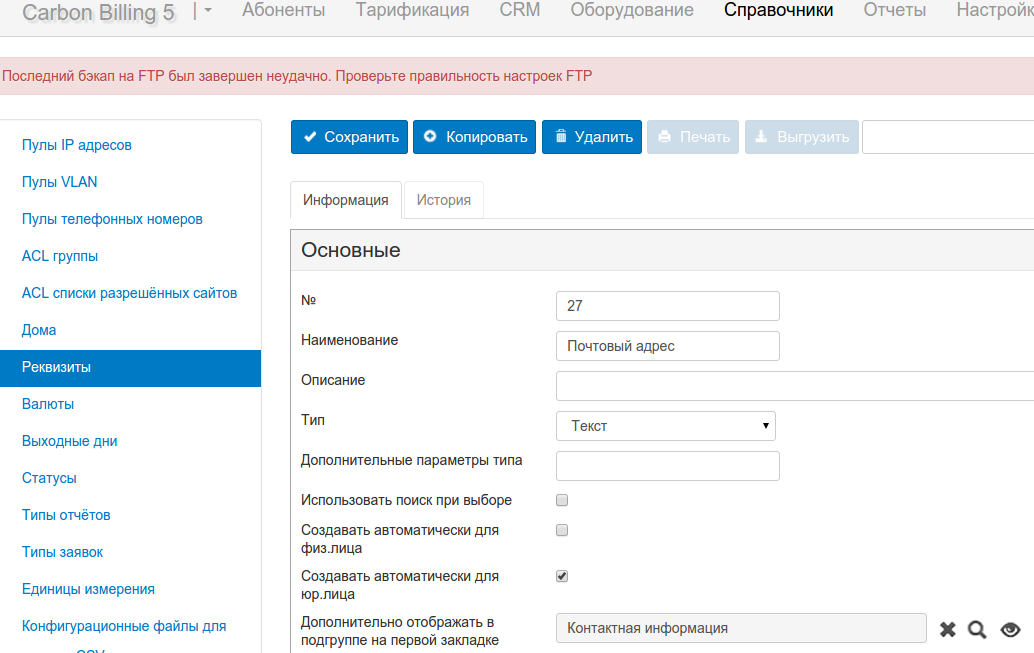
Task: Switch to the История tab
Action: tap(443, 200)
